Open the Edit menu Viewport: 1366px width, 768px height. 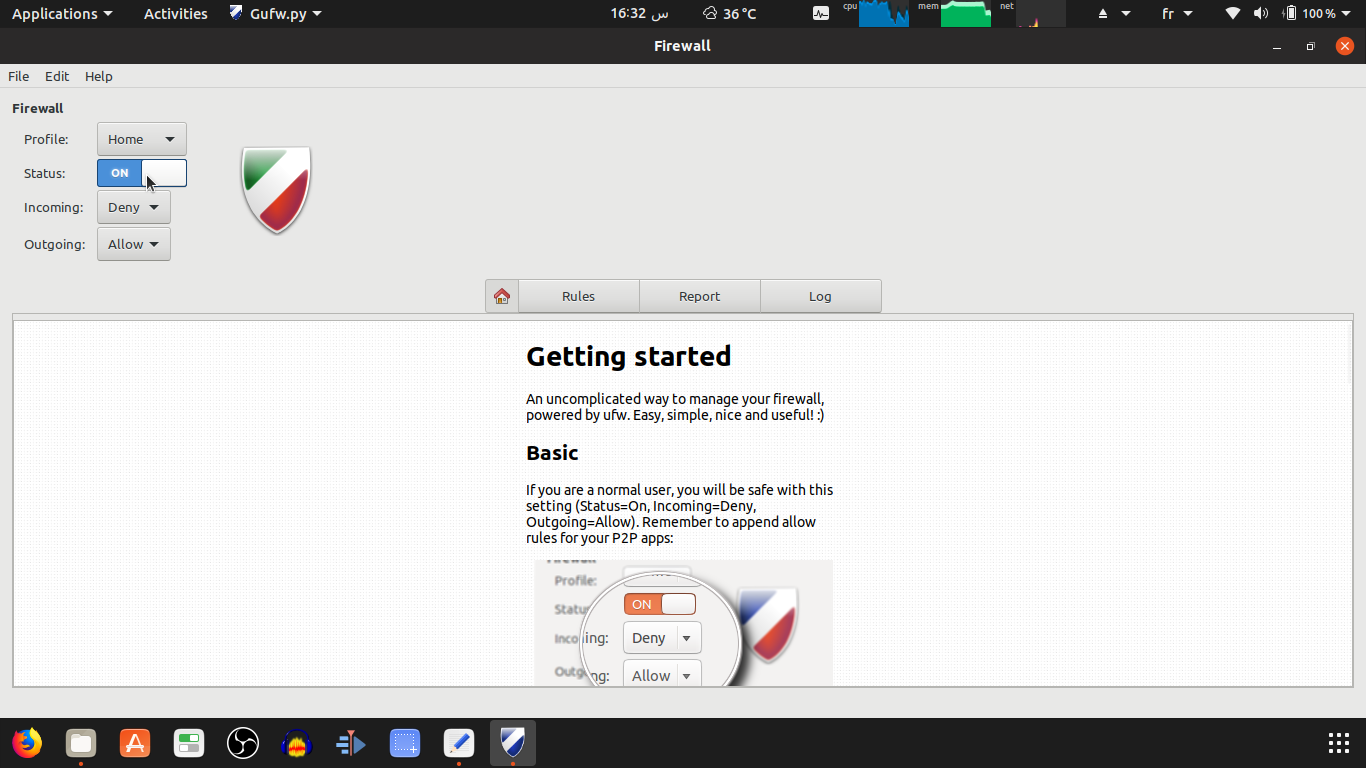coord(57,76)
